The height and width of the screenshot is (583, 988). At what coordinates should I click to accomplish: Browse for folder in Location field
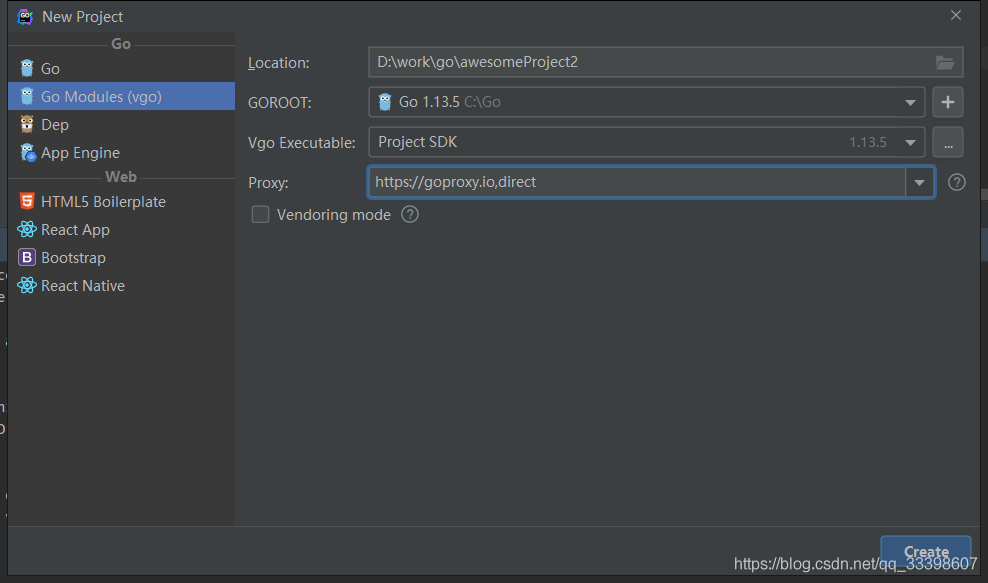(945, 62)
